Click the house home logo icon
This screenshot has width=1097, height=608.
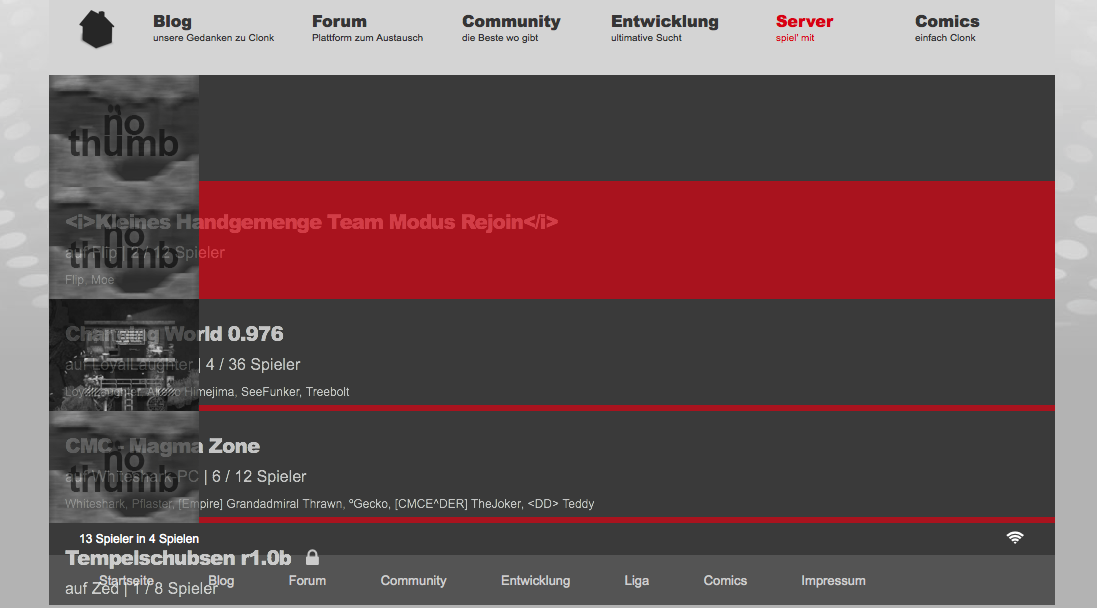[97, 29]
